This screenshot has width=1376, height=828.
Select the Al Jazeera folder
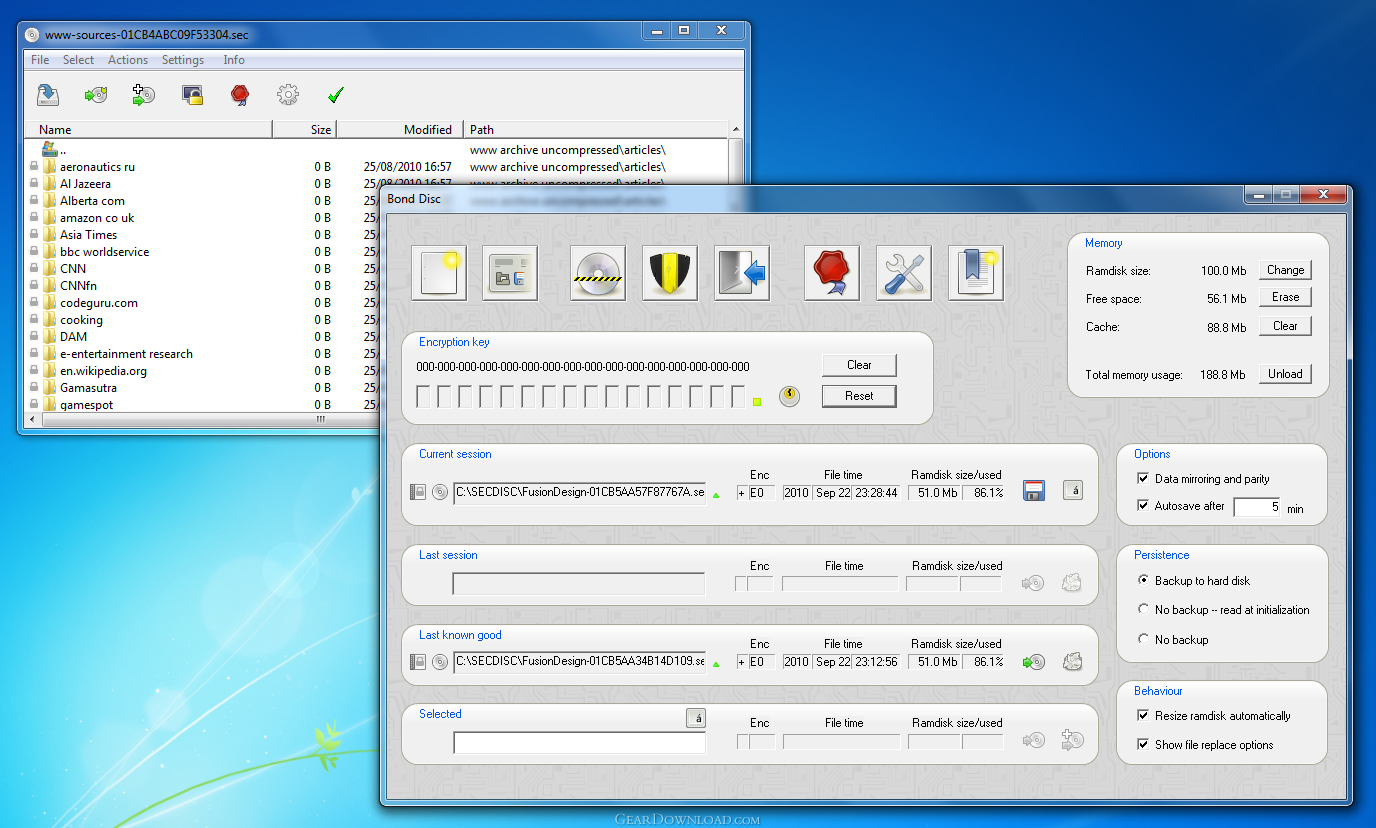point(85,184)
